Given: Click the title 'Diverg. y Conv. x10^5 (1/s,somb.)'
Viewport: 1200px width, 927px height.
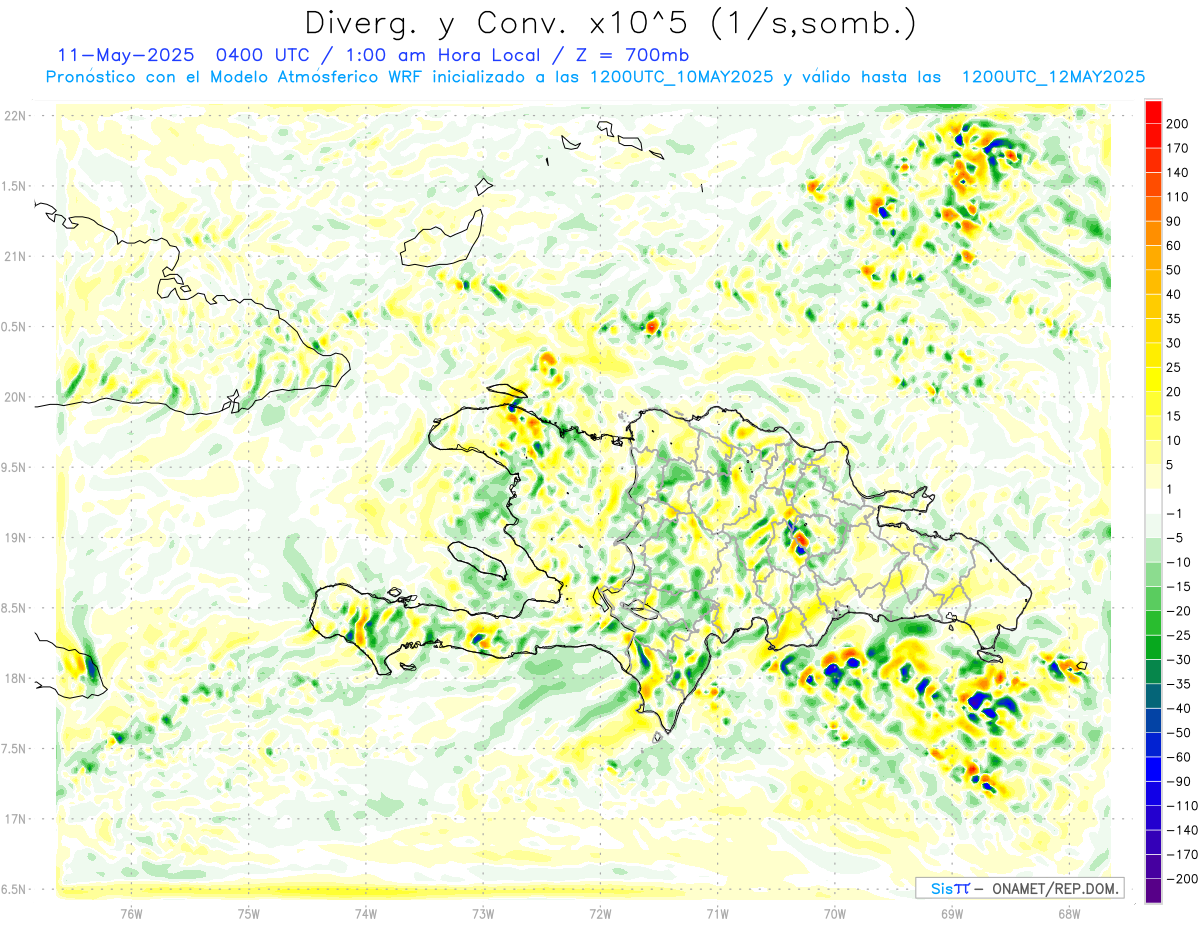Looking at the screenshot, I should (x=610, y=23).
